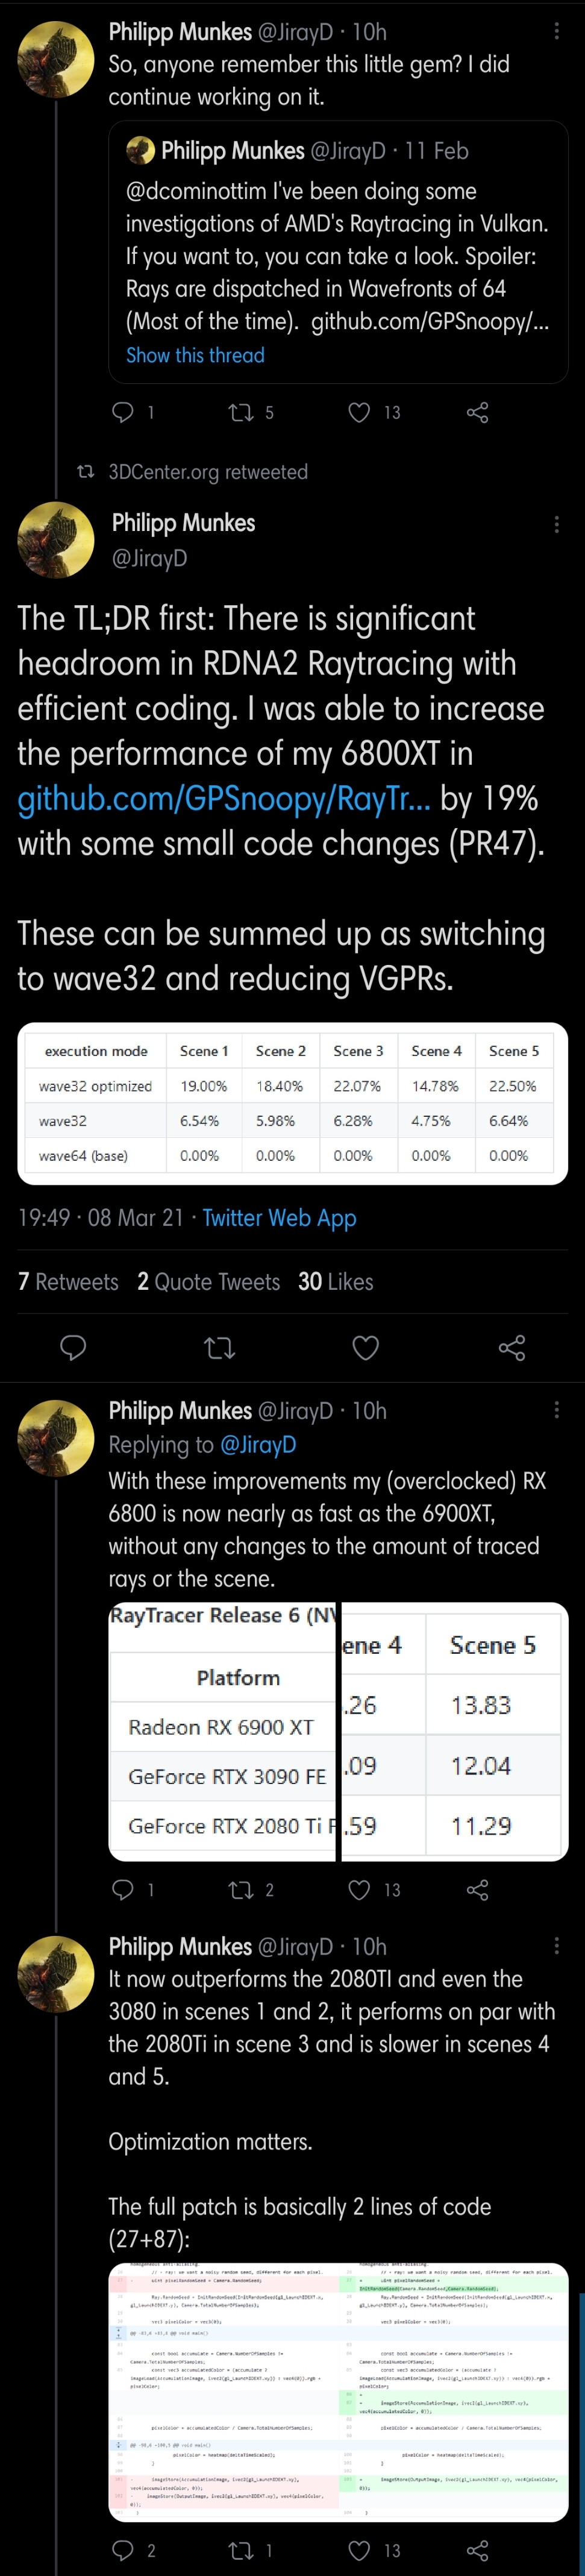The image size is (585, 2576).
Task: View the 7 Retweets list
Action: tap(68, 1282)
